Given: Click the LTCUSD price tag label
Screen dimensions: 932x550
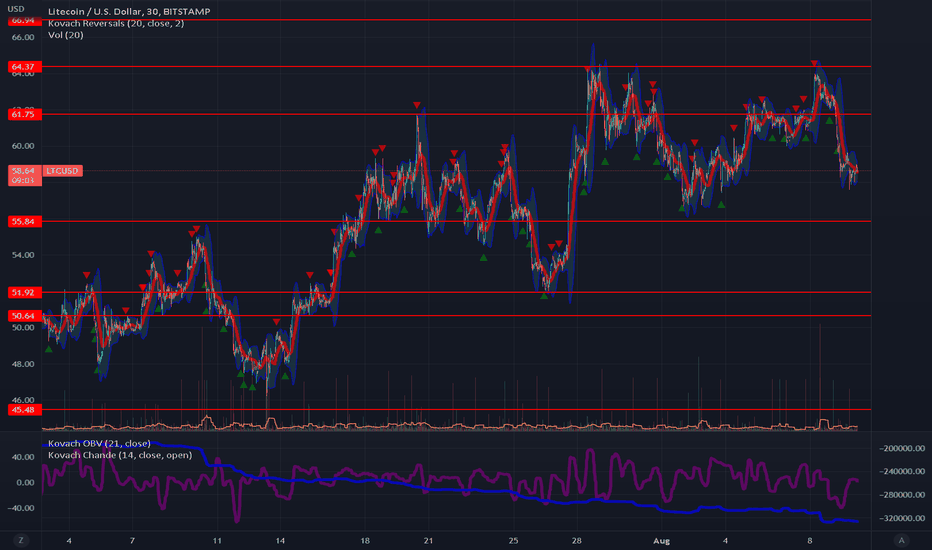Looking at the screenshot, I should pyautogui.click(x=62, y=171).
